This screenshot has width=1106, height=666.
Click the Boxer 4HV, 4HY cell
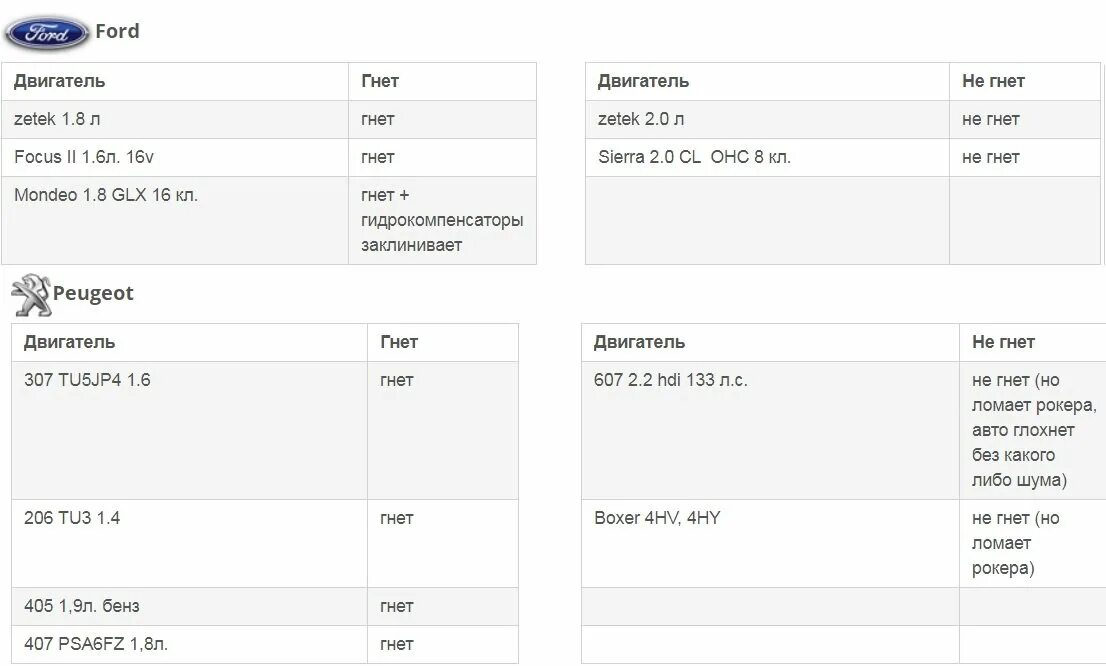point(770,543)
